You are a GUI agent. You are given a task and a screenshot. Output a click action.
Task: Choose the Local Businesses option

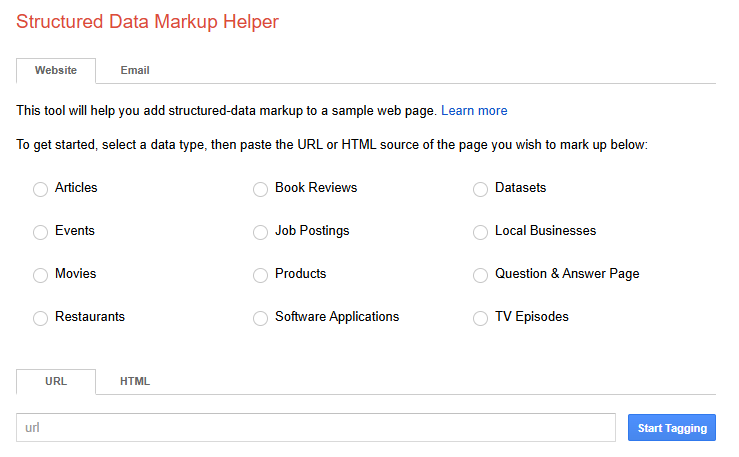click(480, 232)
